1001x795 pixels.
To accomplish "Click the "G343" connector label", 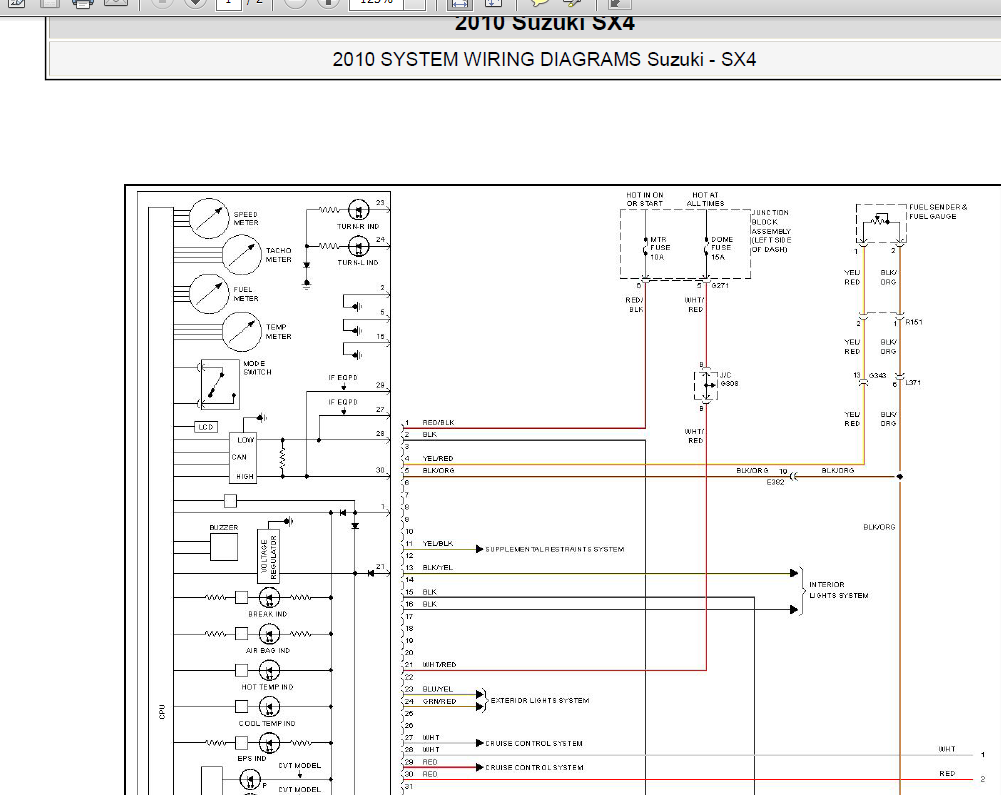I will click(877, 375).
